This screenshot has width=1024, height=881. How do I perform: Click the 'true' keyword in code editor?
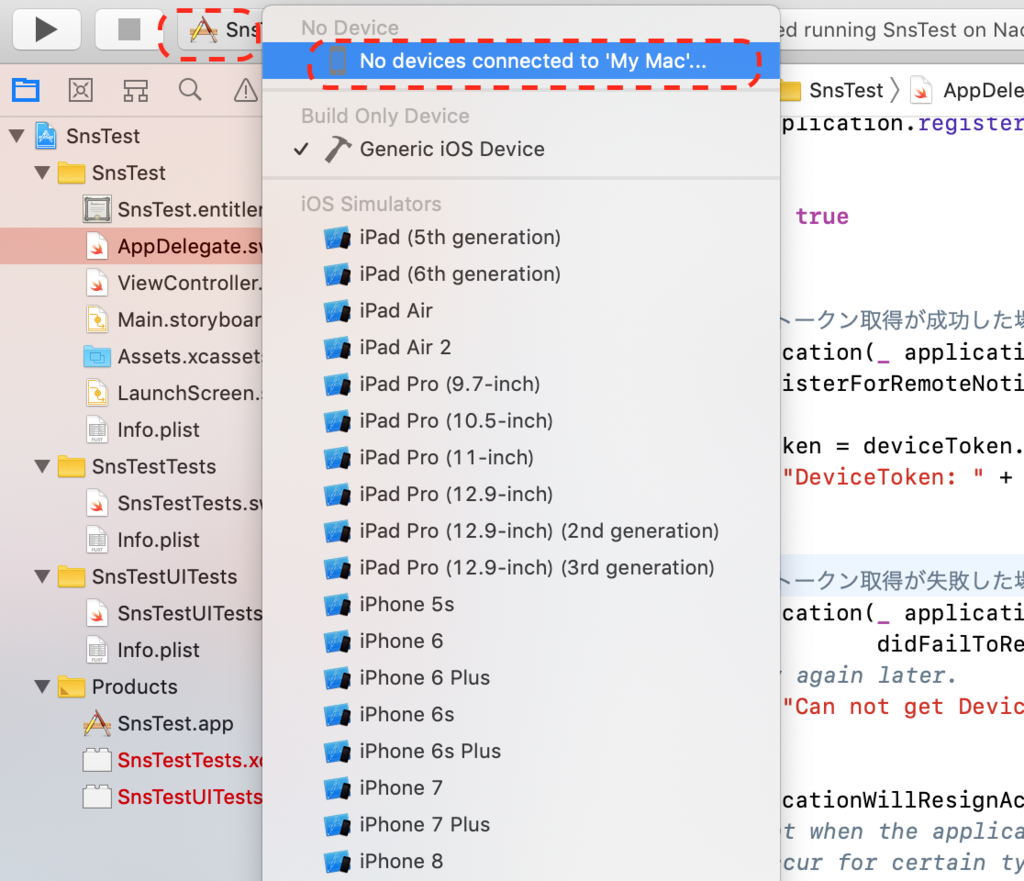(822, 216)
